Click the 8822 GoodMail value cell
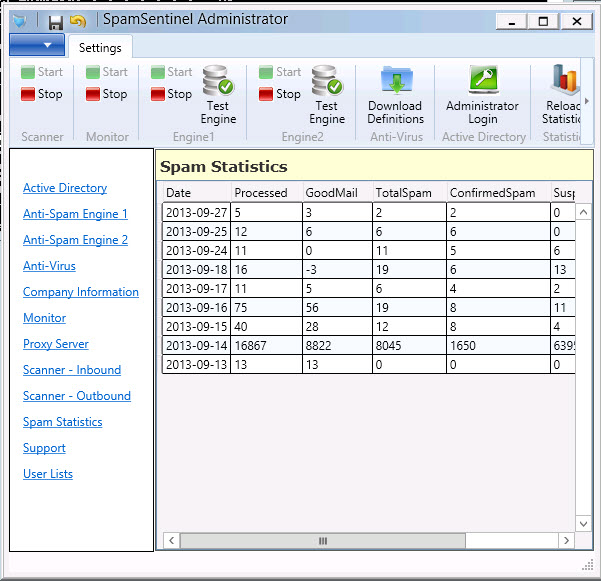The image size is (601, 581). point(337,345)
